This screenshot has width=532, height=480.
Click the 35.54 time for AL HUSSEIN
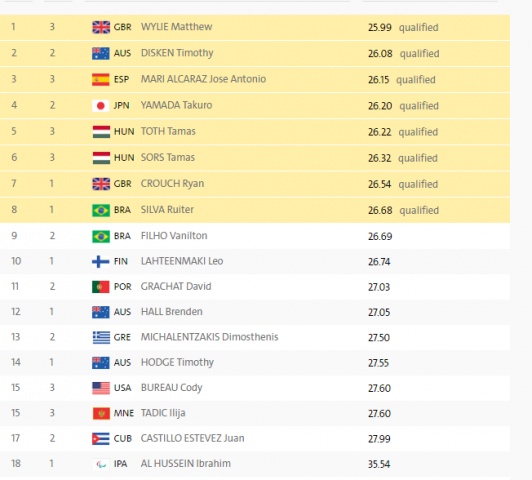pyautogui.click(x=379, y=464)
